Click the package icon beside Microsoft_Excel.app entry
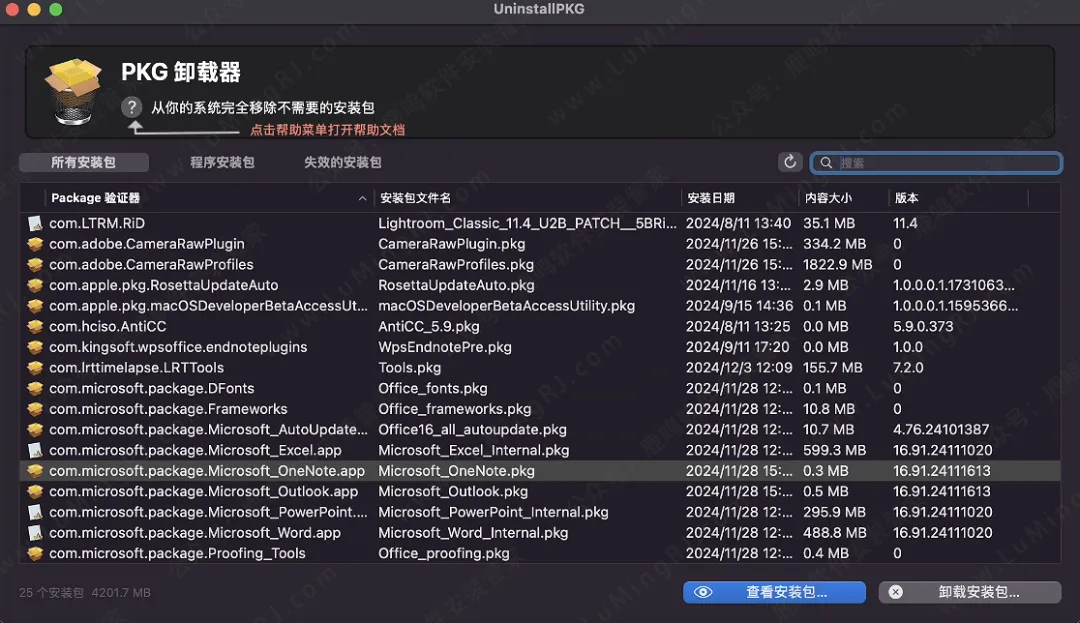 (36, 450)
